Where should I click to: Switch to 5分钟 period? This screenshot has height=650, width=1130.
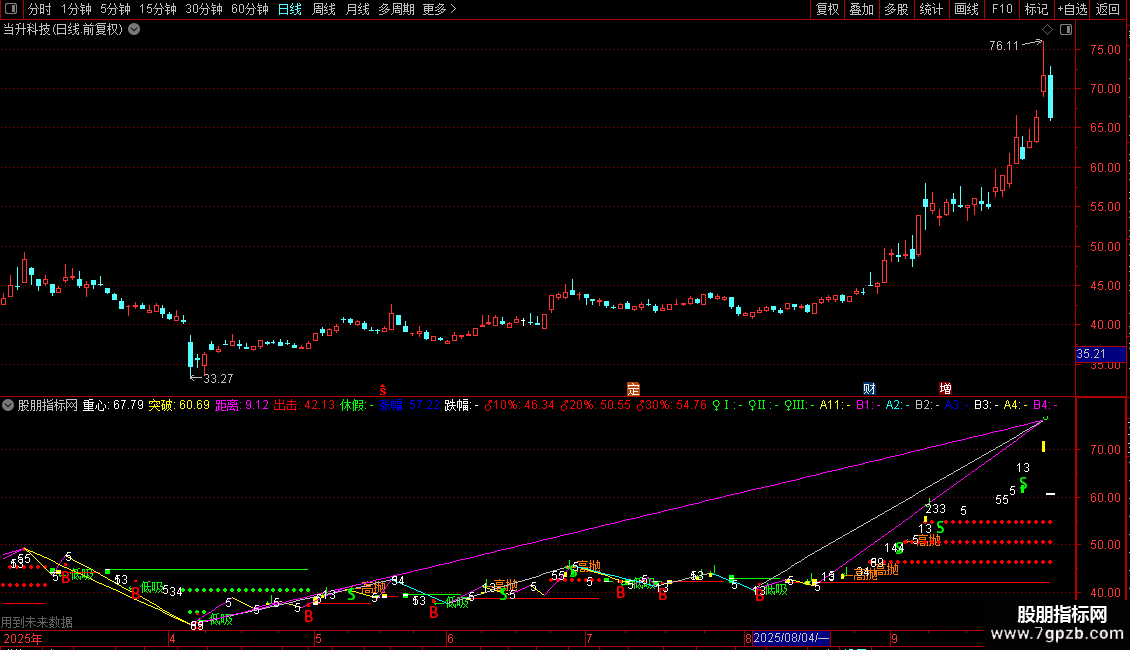115,9
